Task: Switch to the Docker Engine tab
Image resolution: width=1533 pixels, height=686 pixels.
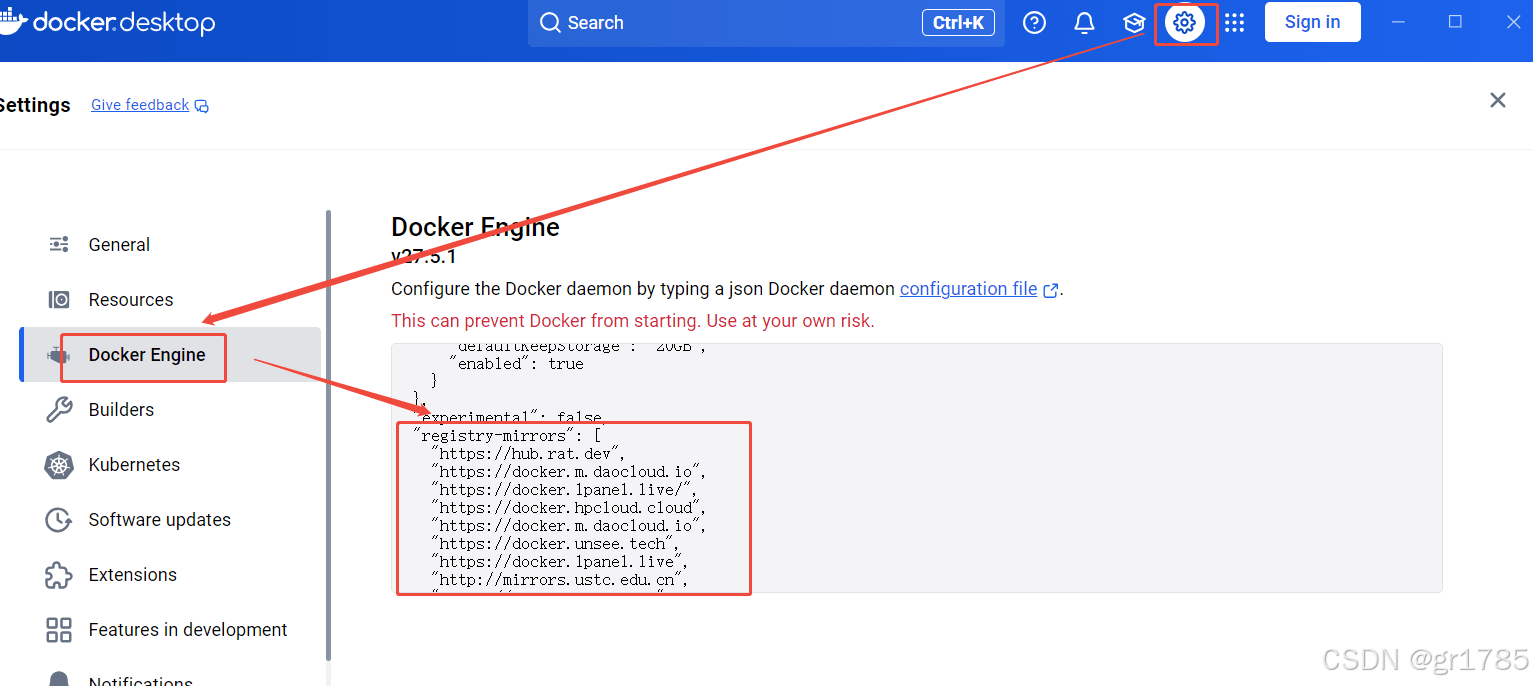Action: 146,355
